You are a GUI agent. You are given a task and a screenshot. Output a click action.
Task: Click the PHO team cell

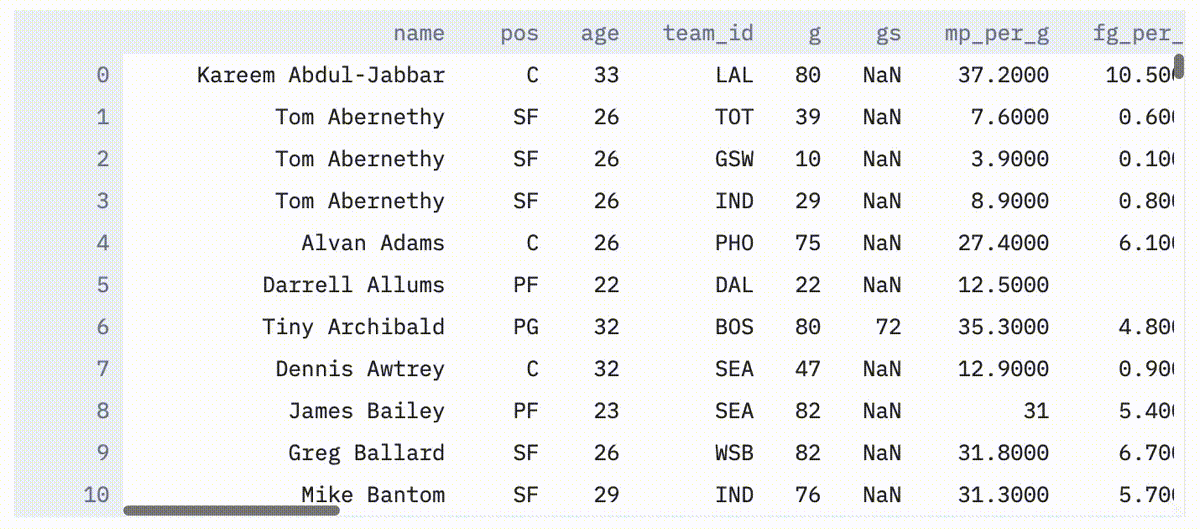tap(734, 243)
